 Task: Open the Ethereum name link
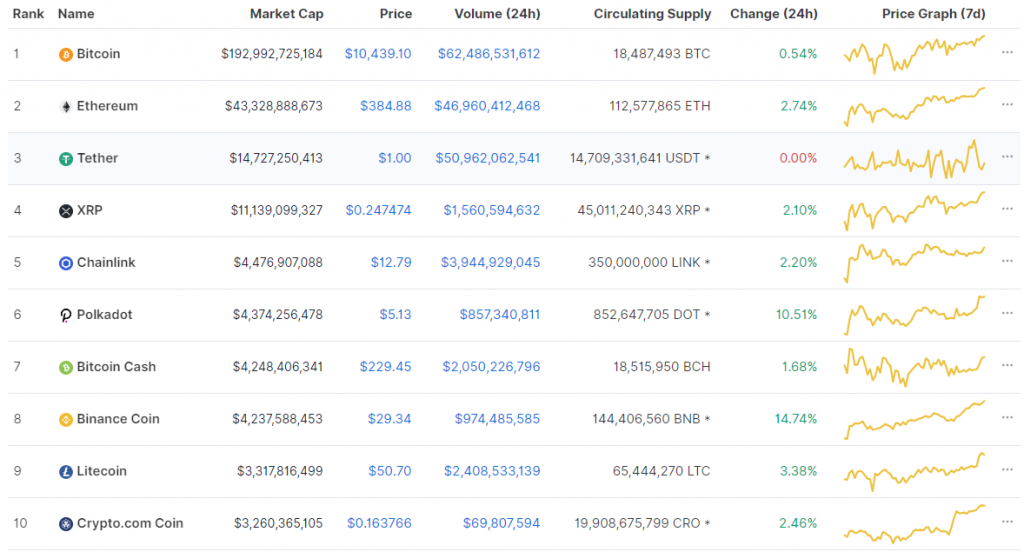[x=107, y=106]
